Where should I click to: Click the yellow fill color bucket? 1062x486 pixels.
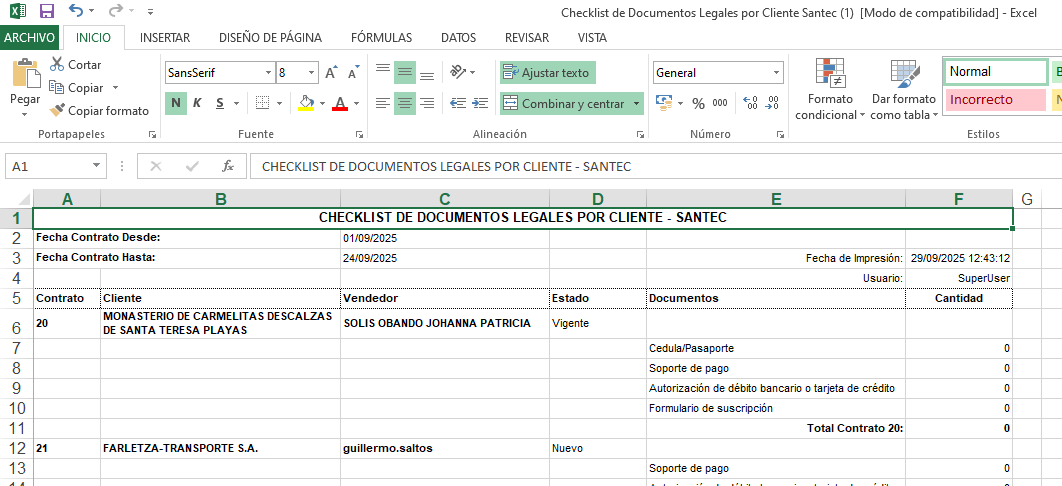[306, 103]
